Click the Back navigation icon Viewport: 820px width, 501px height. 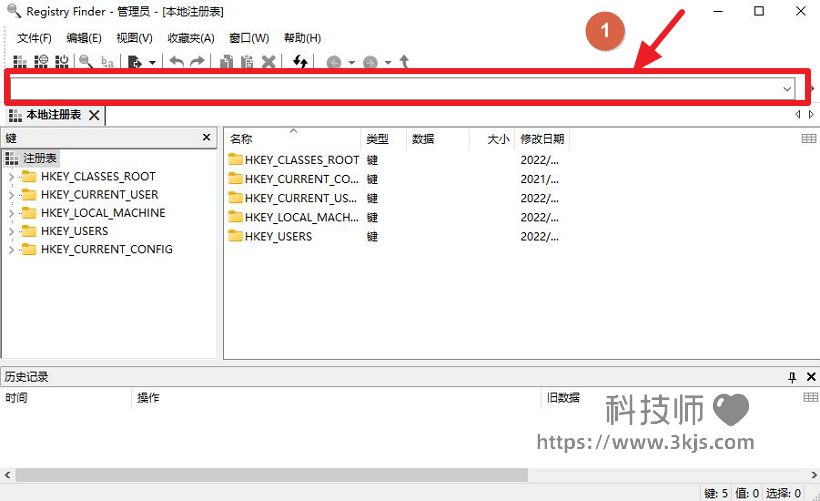334,63
